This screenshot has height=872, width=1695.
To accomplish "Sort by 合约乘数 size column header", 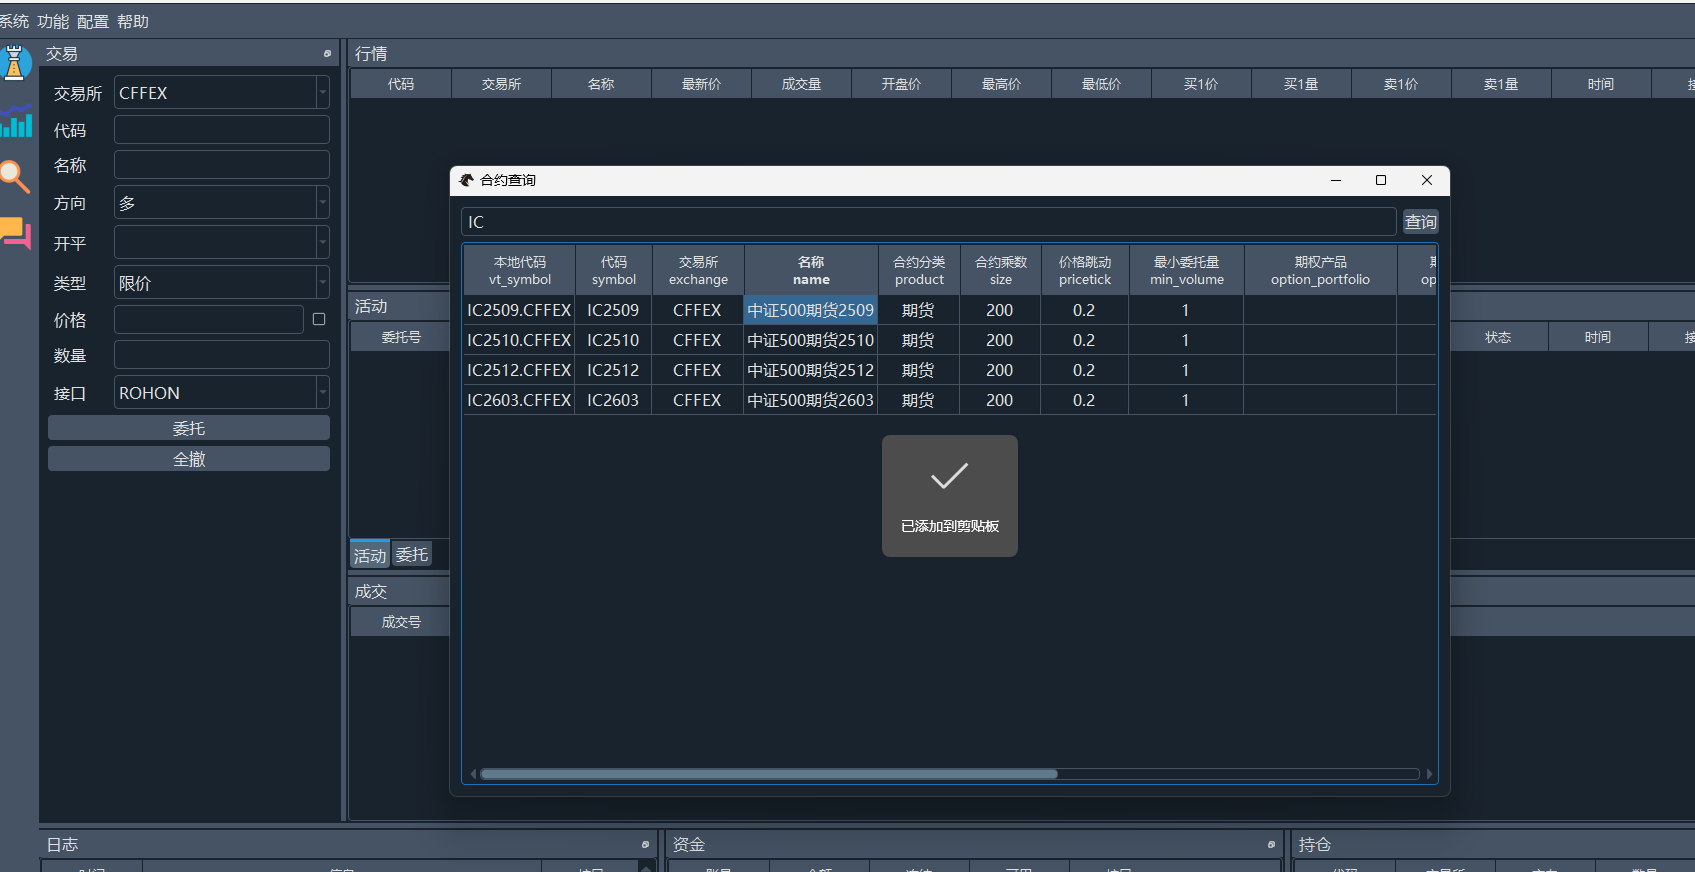I will click(x=1001, y=270).
